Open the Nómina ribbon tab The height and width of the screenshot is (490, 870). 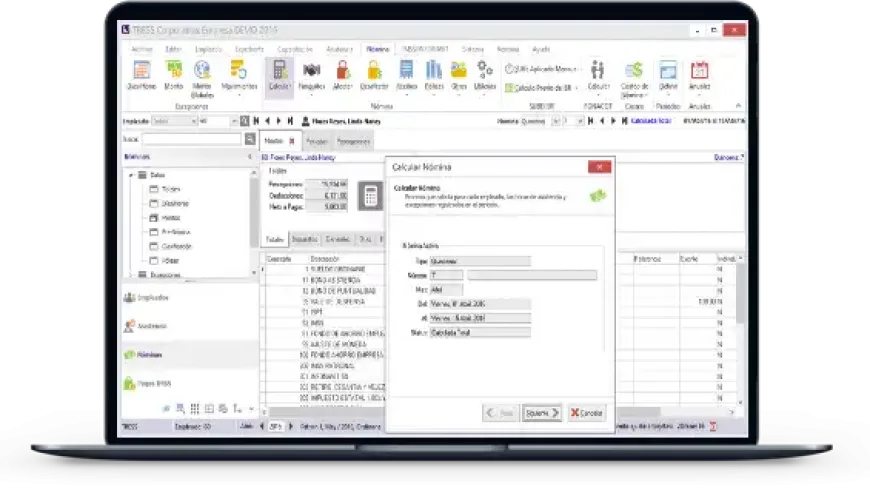377,48
